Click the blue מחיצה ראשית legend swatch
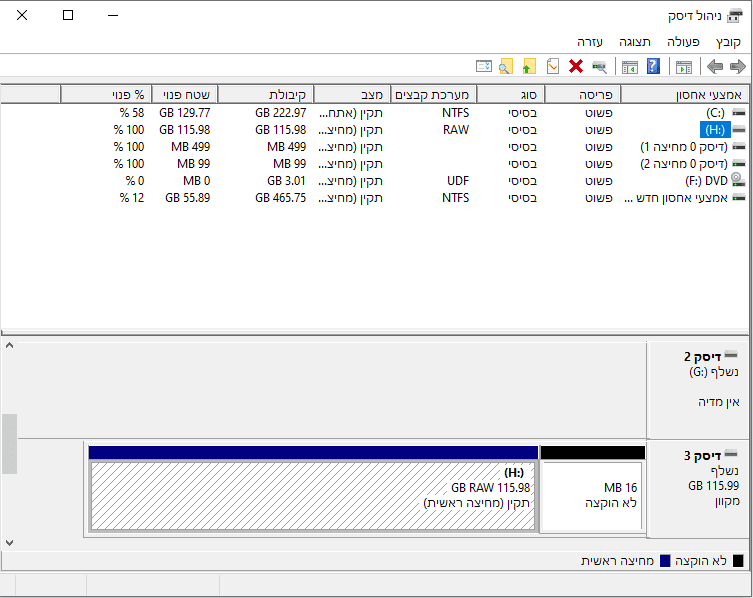The height and width of the screenshot is (598, 753). (665, 561)
